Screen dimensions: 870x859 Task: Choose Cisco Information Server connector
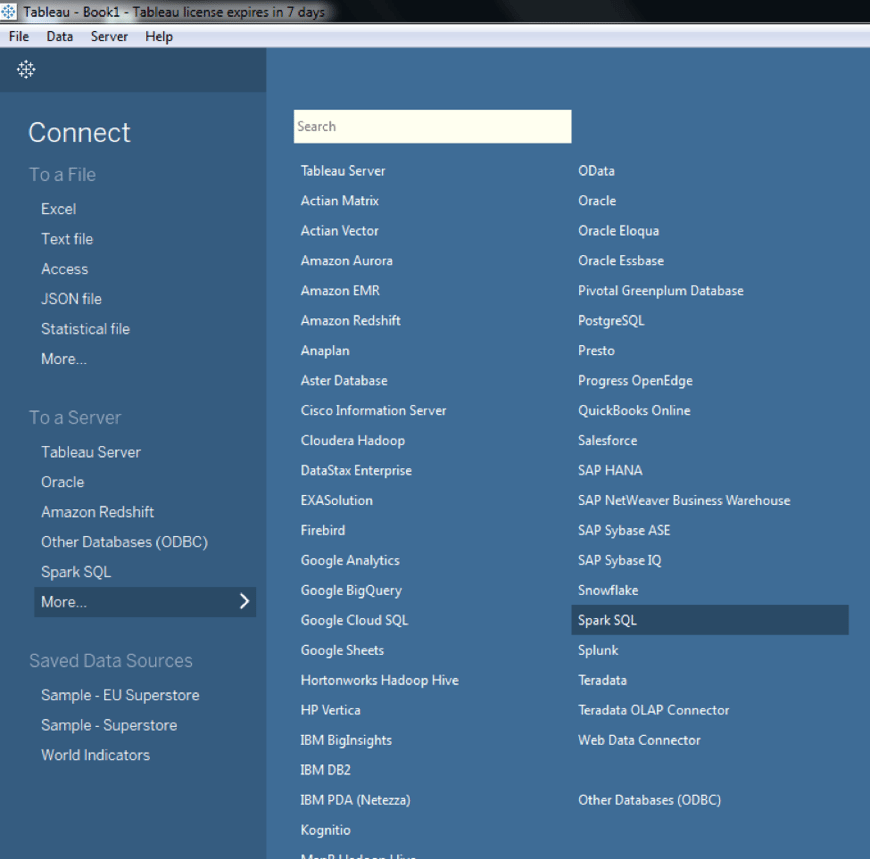pos(373,411)
